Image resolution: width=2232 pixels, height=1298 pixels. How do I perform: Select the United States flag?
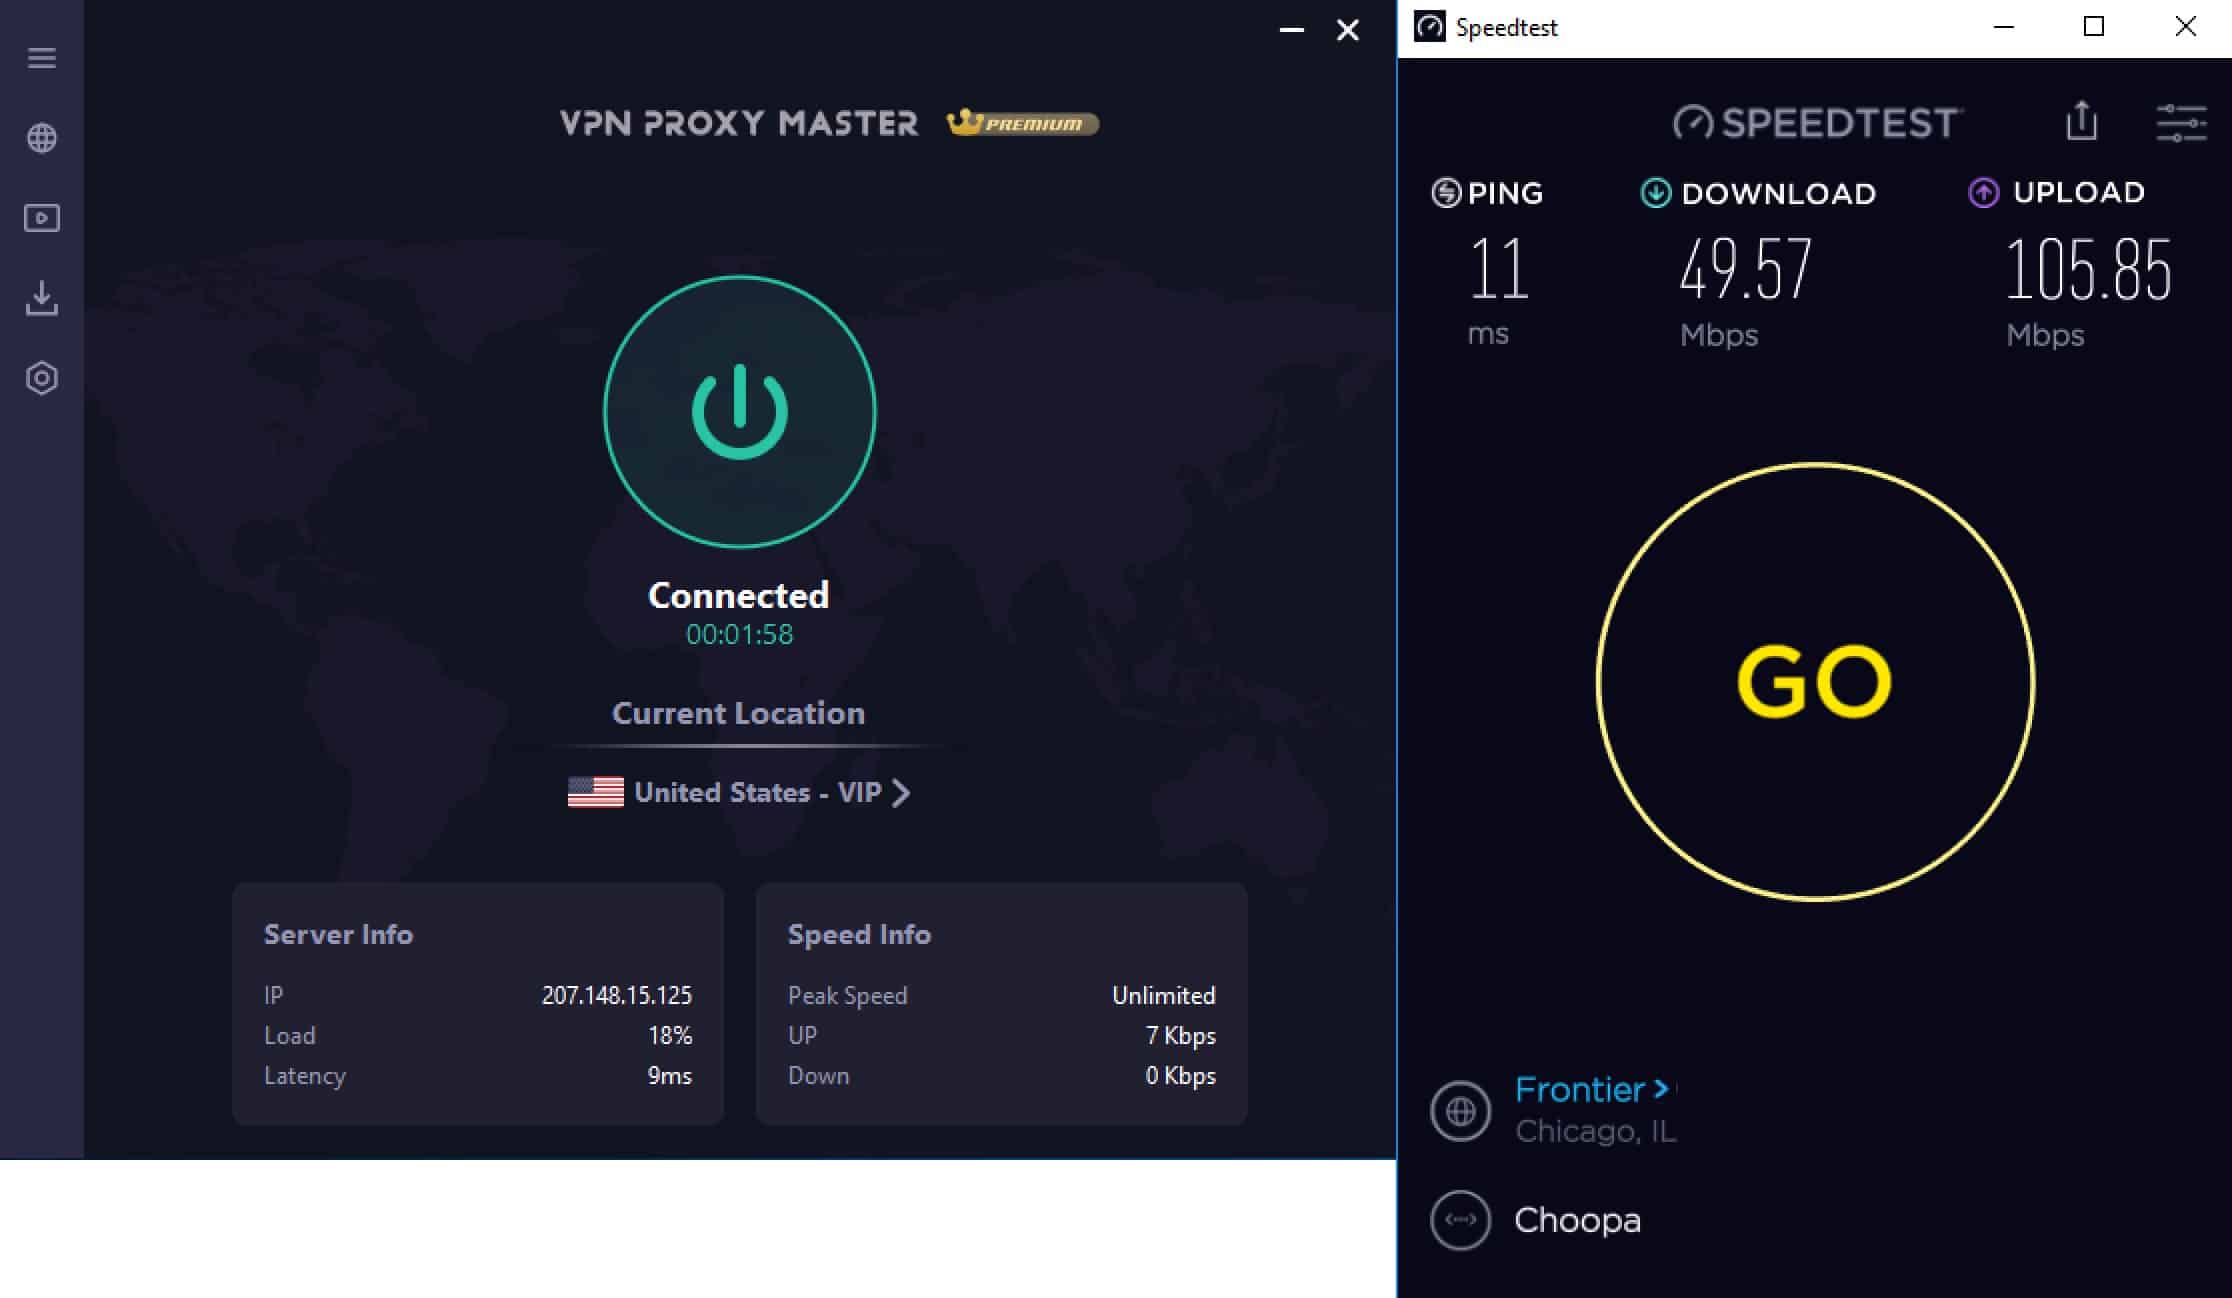click(x=595, y=792)
